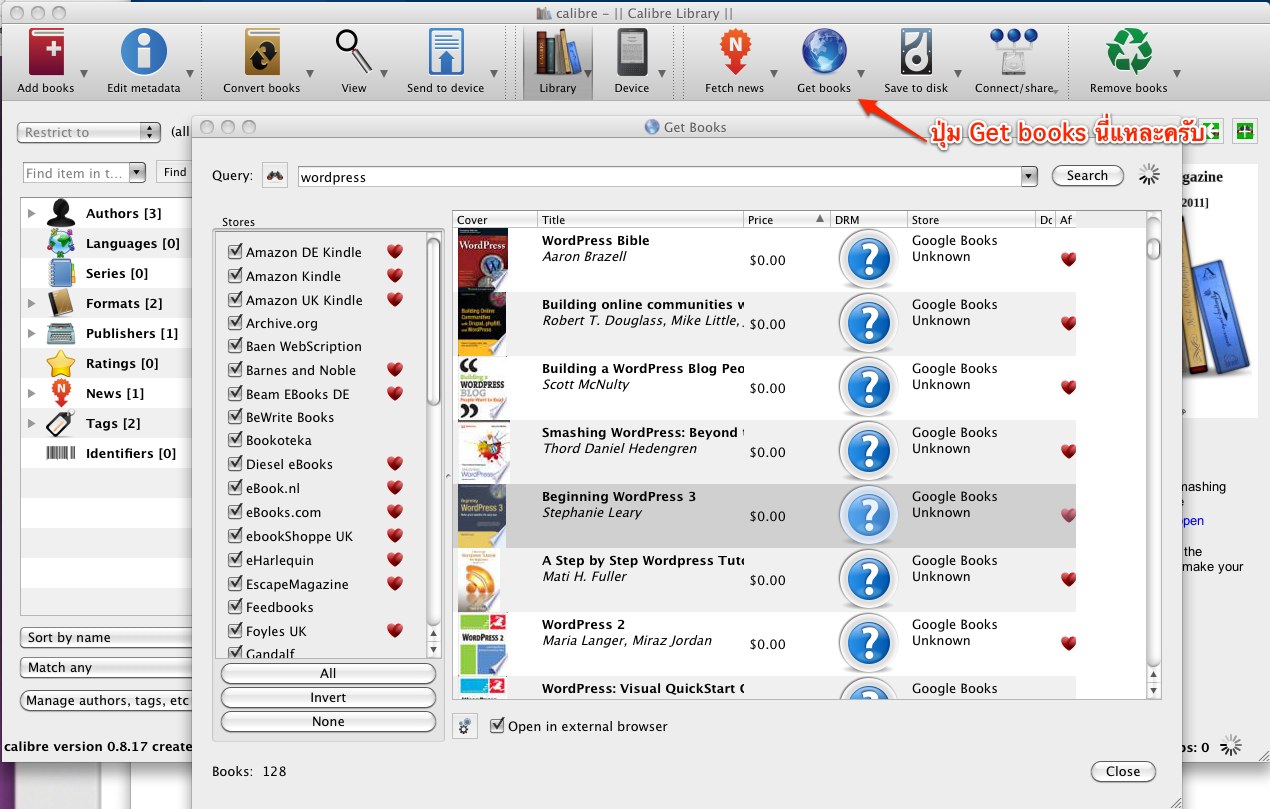Open the Query history dropdown arrow
This screenshot has height=809, width=1270.
pyautogui.click(x=1029, y=176)
